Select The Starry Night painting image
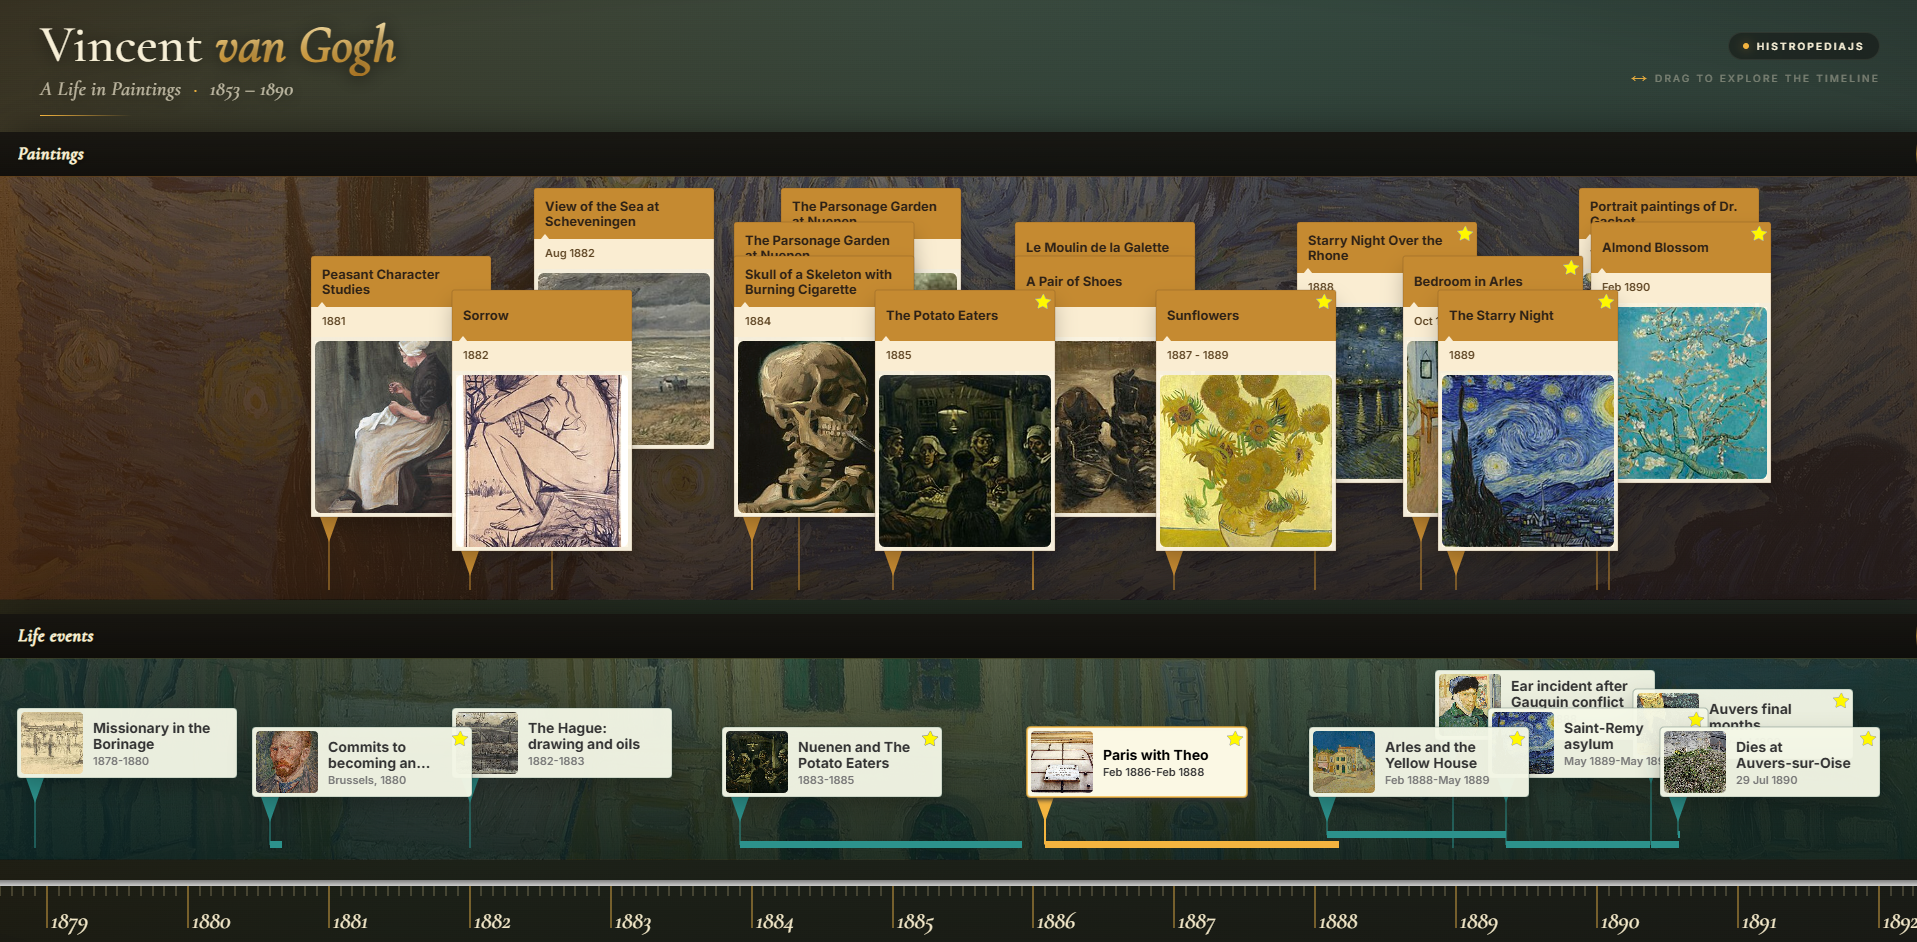This screenshot has height=942, width=1917. (1528, 461)
